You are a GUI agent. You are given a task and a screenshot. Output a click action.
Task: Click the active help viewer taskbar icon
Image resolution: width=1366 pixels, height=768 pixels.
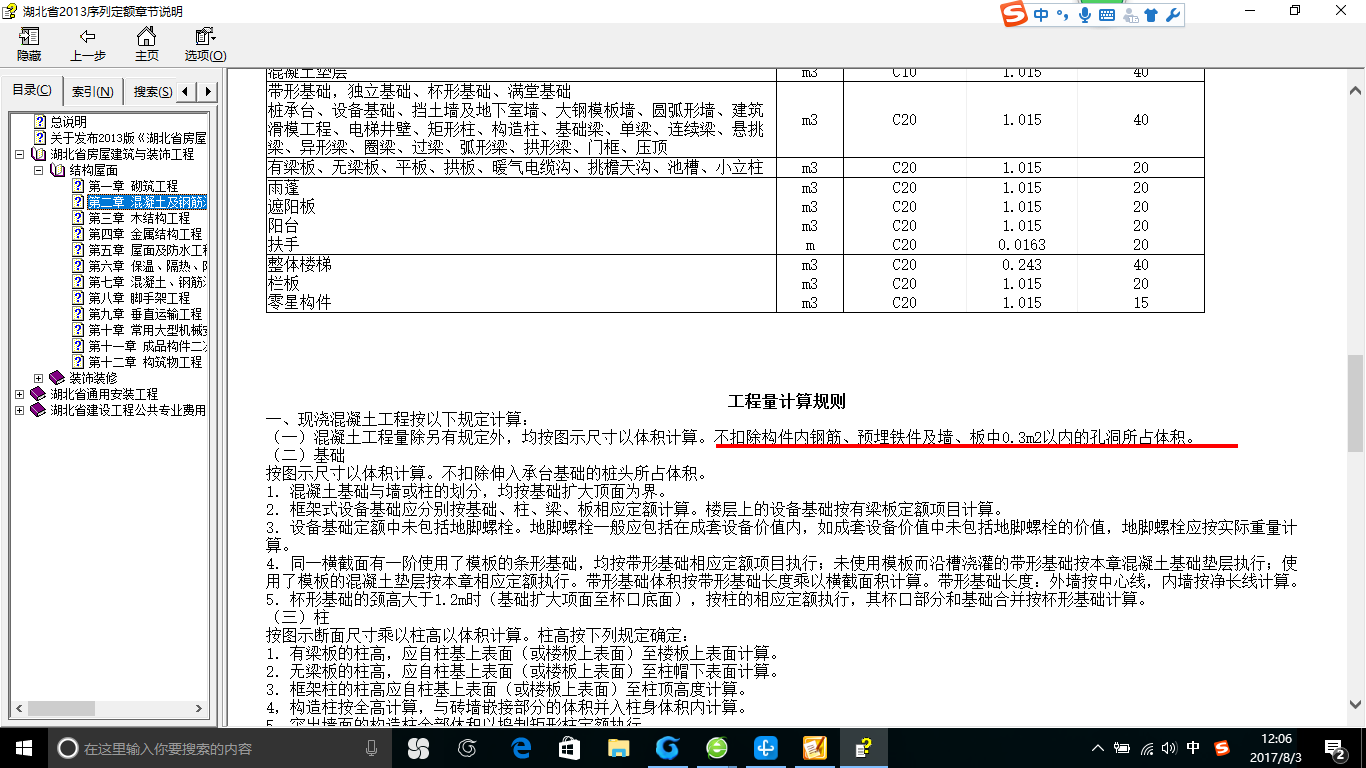863,748
